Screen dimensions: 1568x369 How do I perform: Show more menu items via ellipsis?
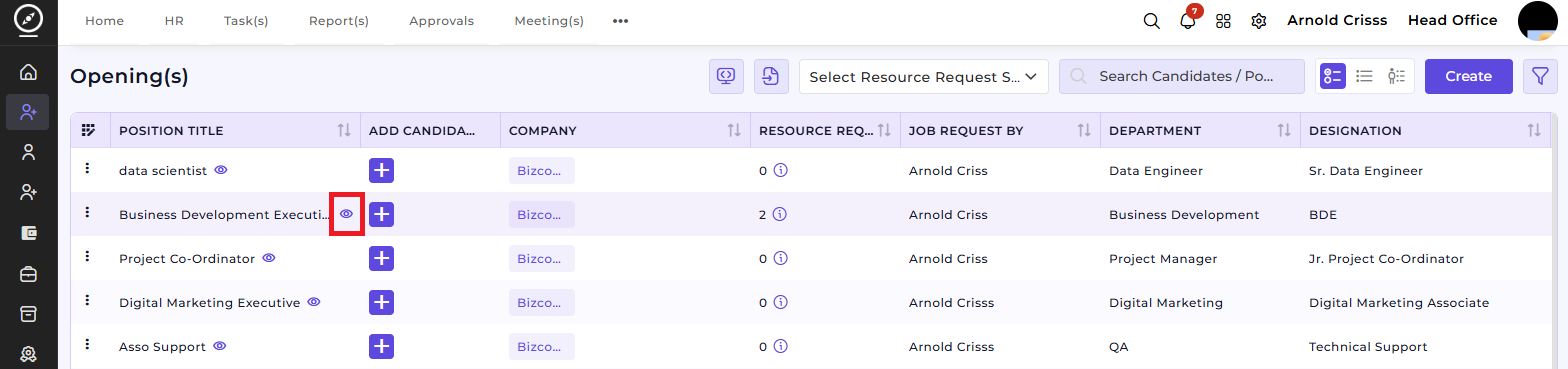[620, 21]
